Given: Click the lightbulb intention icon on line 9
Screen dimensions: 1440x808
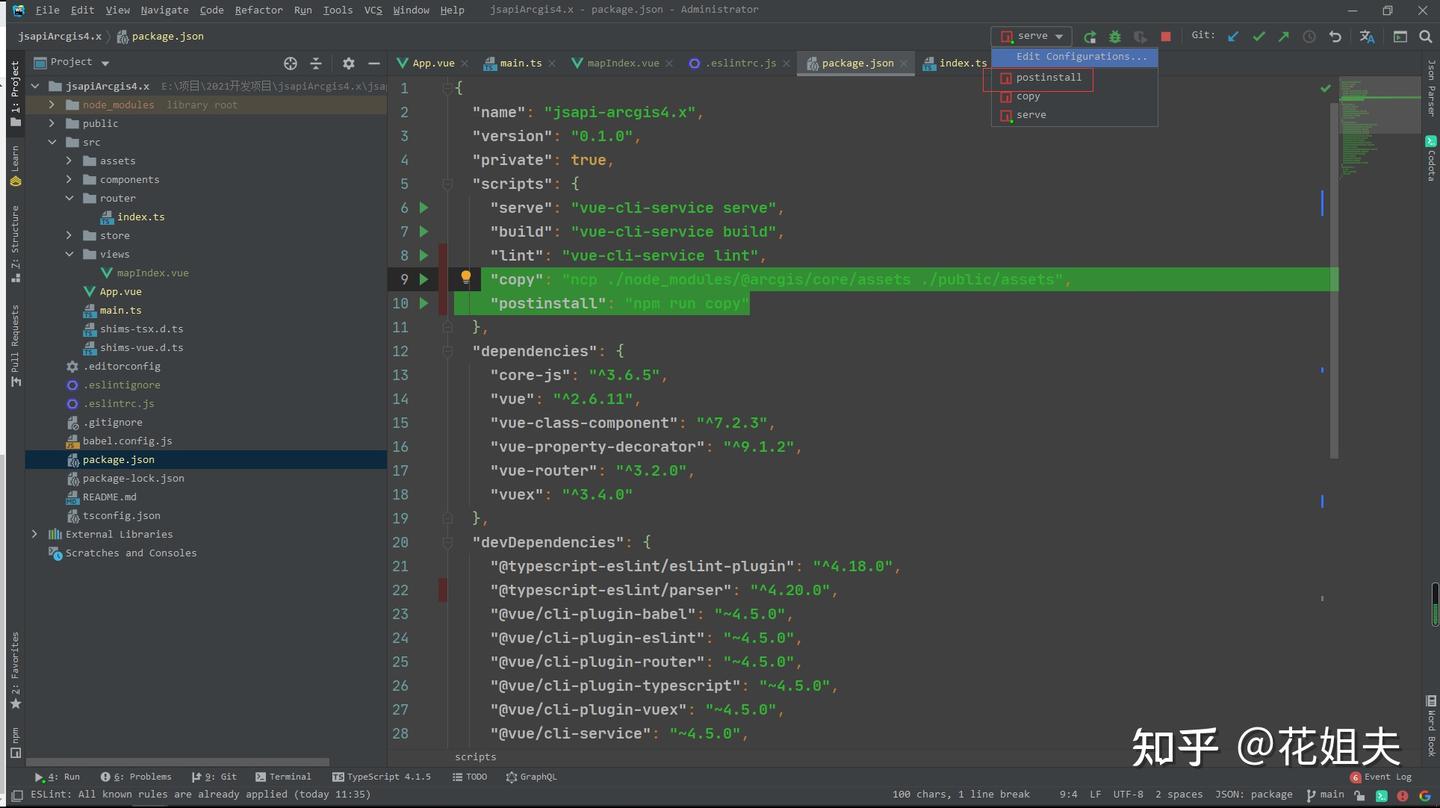Looking at the screenshot, I should tap(465, 277).
